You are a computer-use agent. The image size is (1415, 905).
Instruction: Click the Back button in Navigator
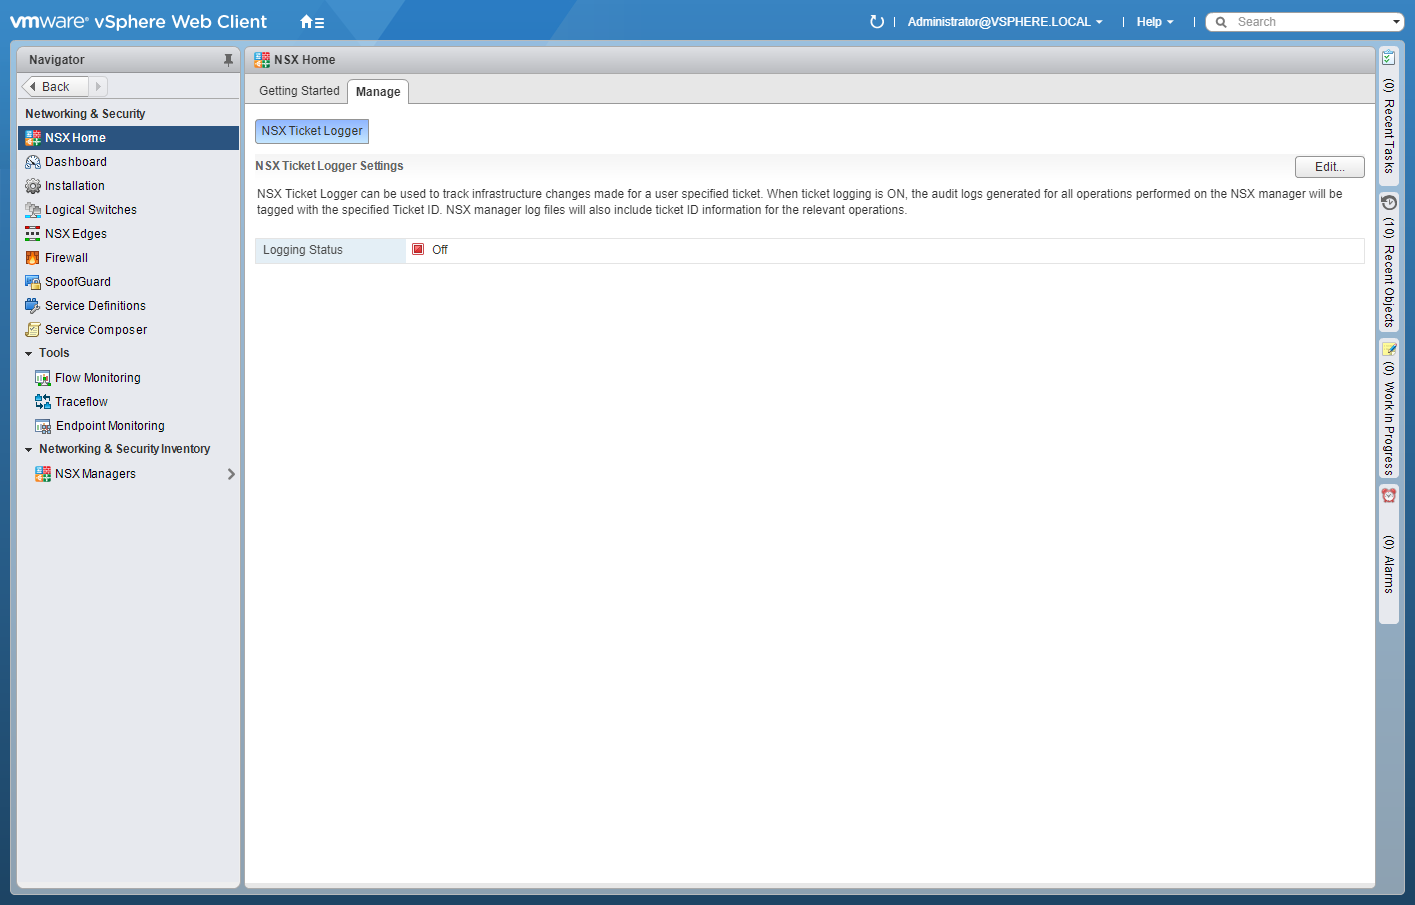(x=55, y=87)
